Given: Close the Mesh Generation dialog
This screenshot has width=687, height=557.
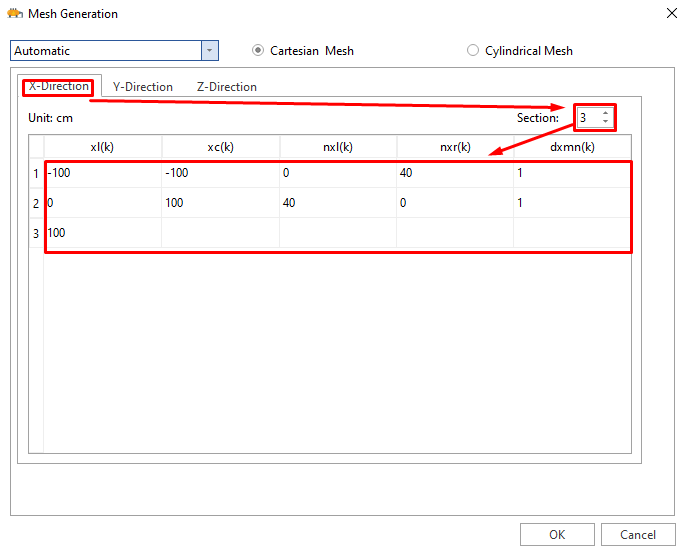Looking at the screenshot, I should coord(668,14).
